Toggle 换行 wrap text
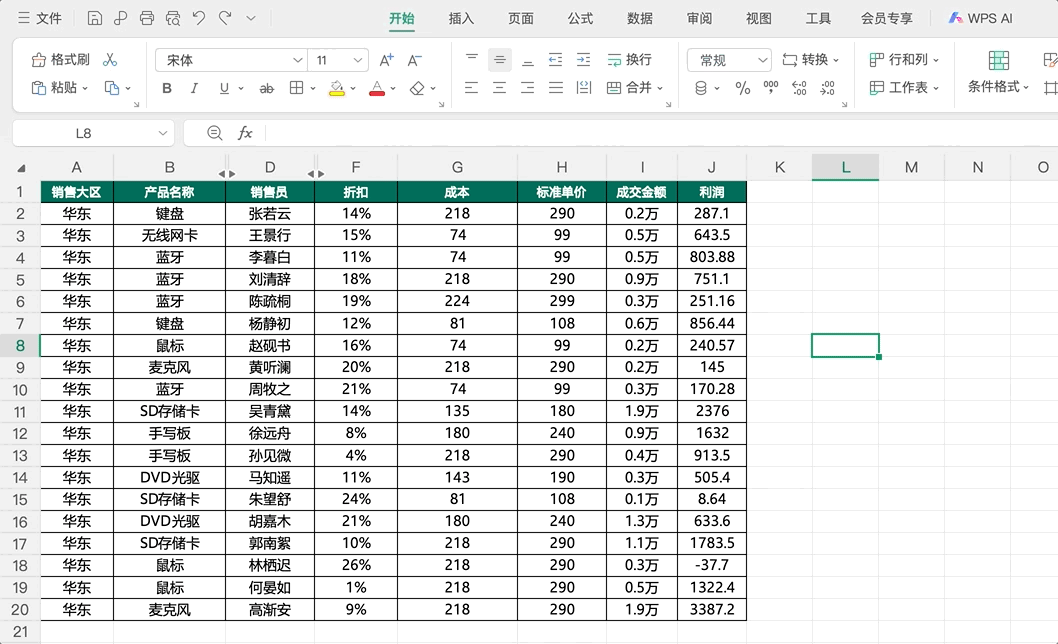The width and height of the screenshot is (1058, 644). coord(630,60)
